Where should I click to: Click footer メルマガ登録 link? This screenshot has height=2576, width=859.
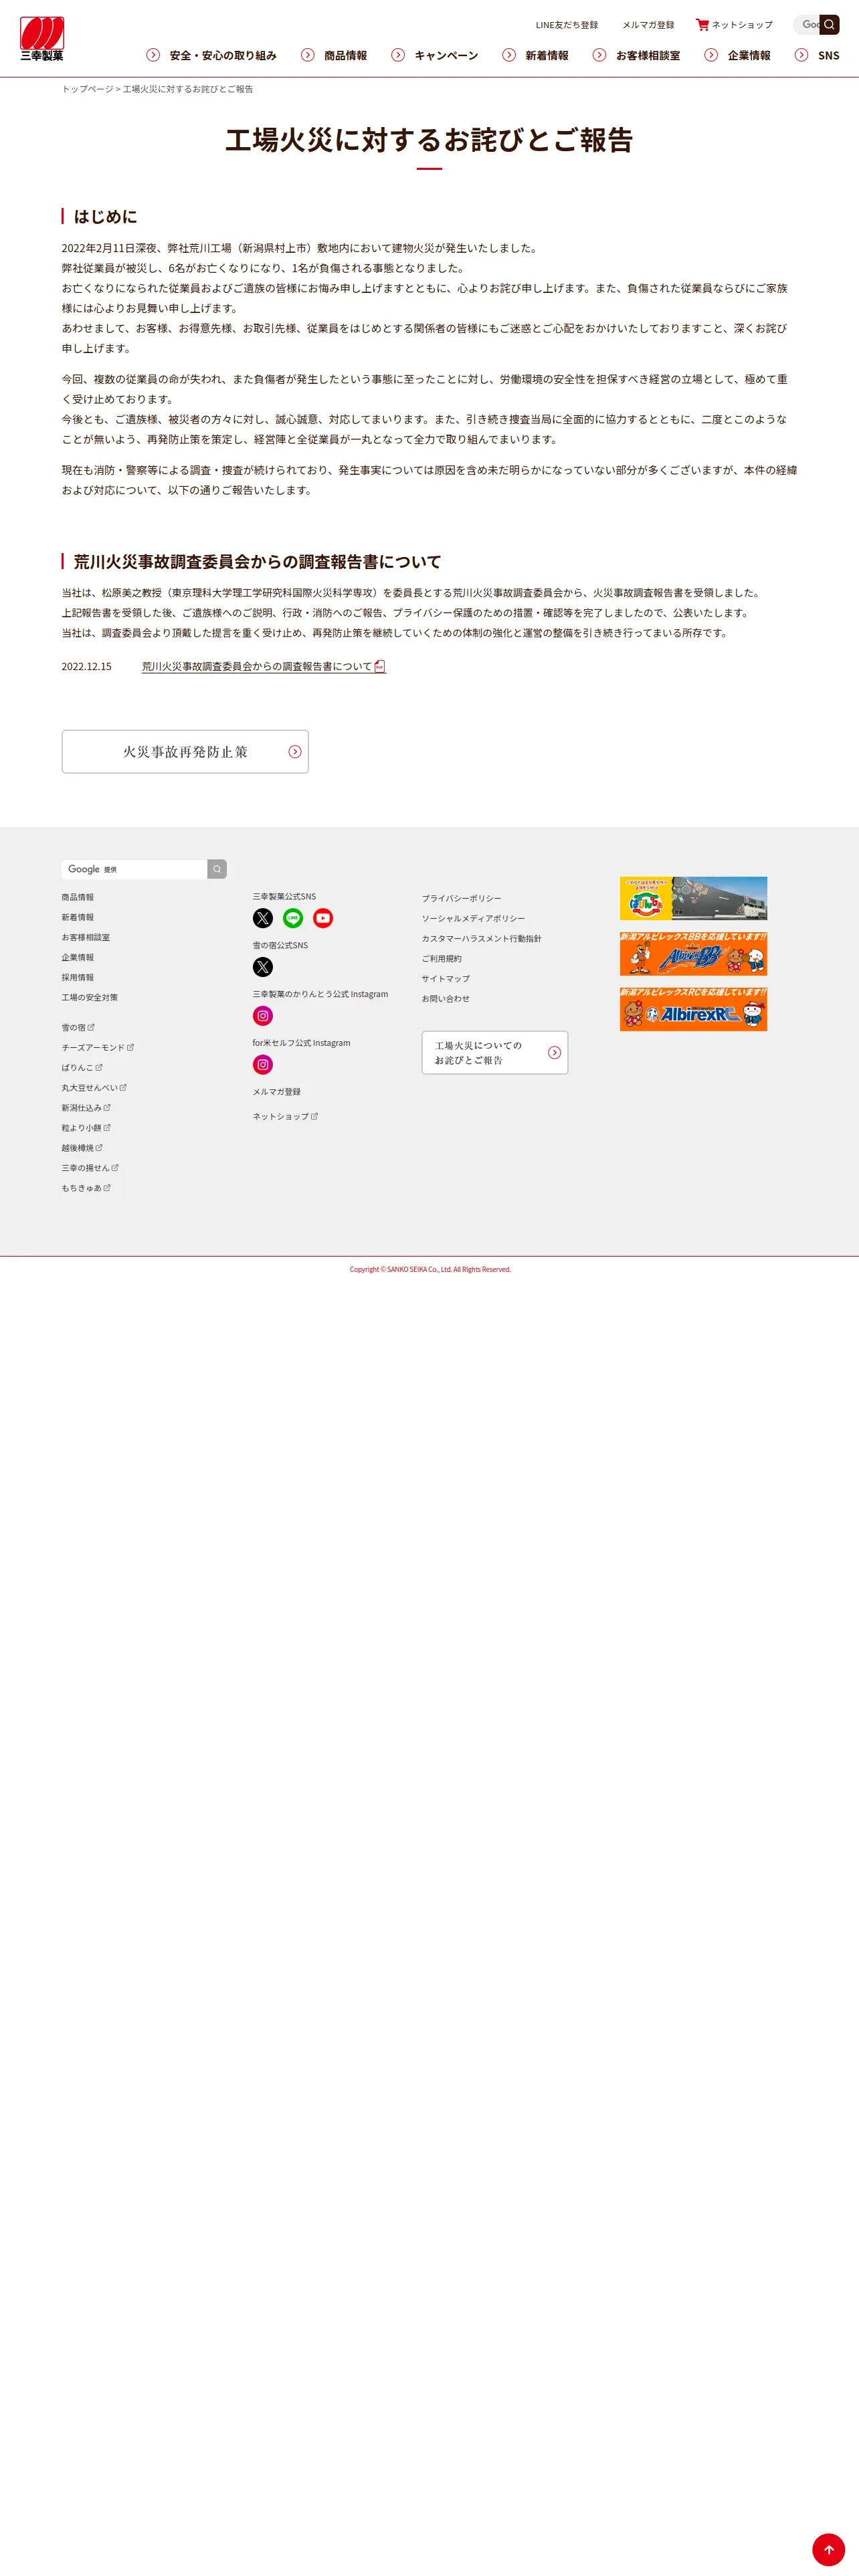point(276,1092)
